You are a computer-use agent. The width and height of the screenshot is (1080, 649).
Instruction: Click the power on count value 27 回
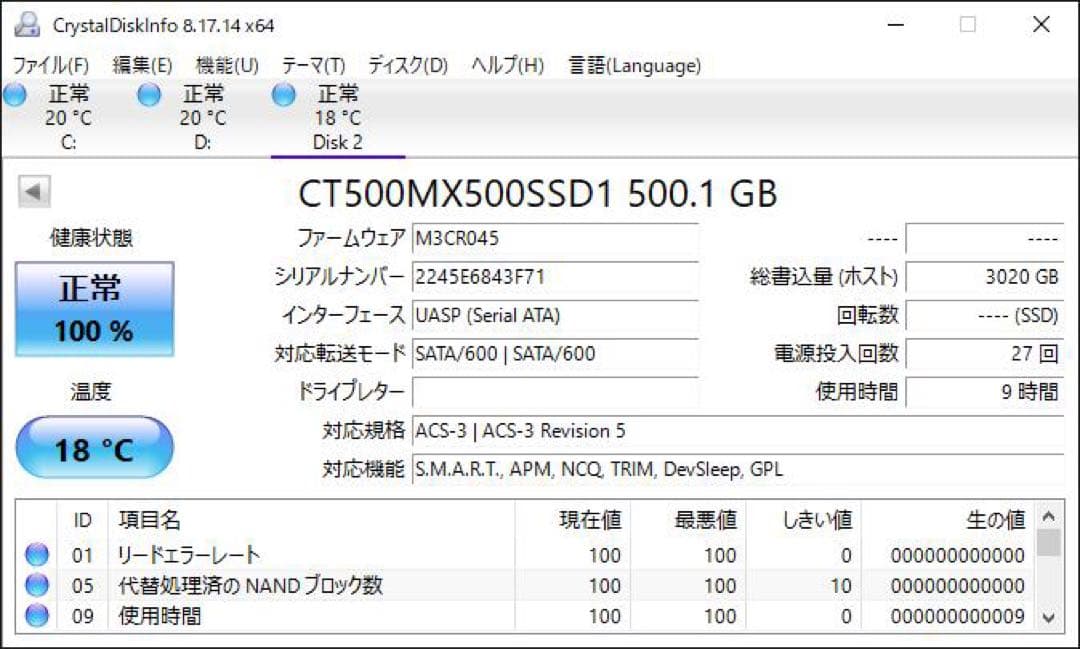tap(985, 354)
